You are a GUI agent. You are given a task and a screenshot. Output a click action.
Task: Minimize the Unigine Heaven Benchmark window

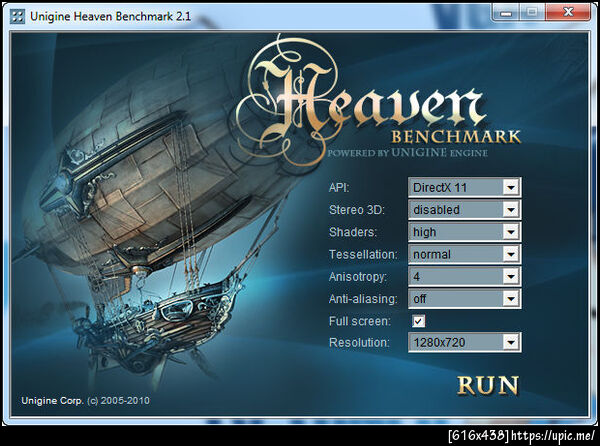(x=506, y=13)
